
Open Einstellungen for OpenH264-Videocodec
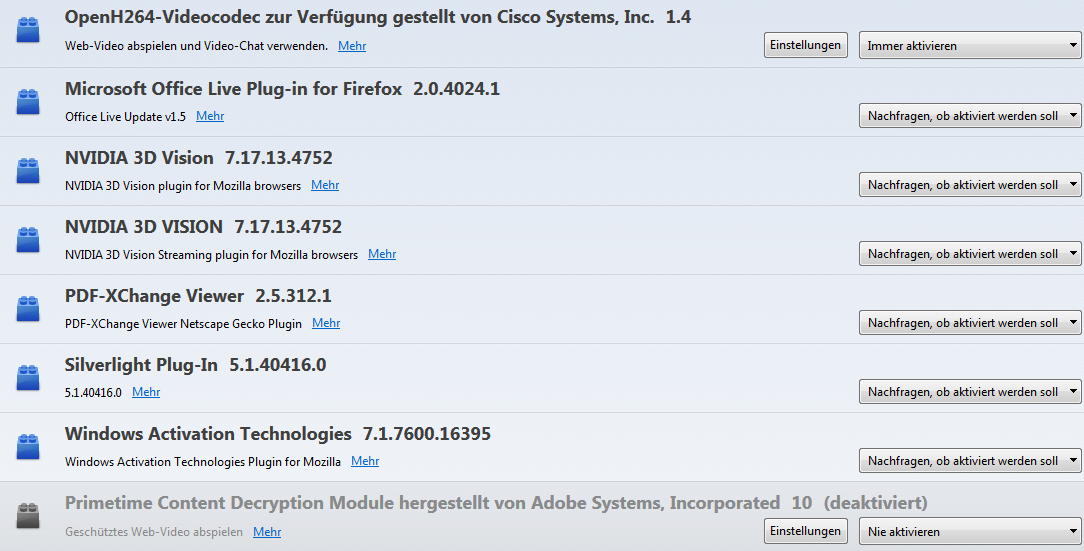tap(806, 45)
